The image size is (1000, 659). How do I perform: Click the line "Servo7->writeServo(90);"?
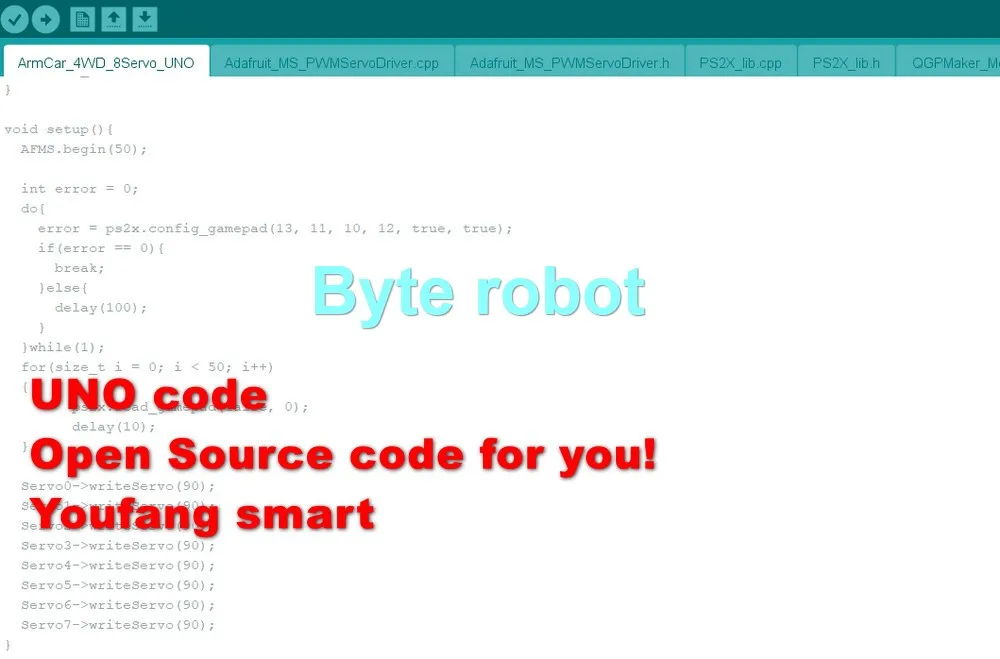[x=118, y=625]
